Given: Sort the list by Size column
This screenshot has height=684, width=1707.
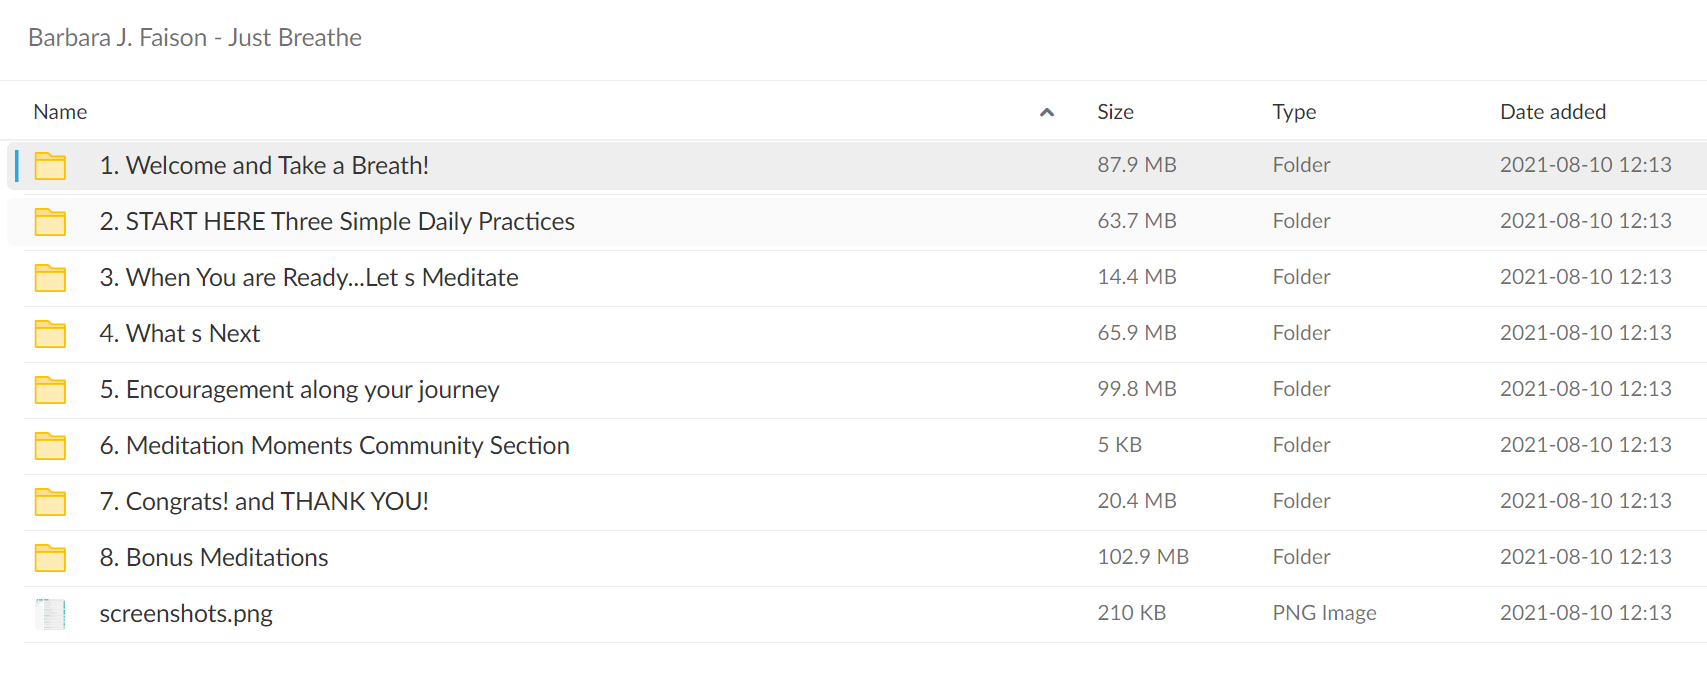Looking at the screenshot, I should [1115, 112].
